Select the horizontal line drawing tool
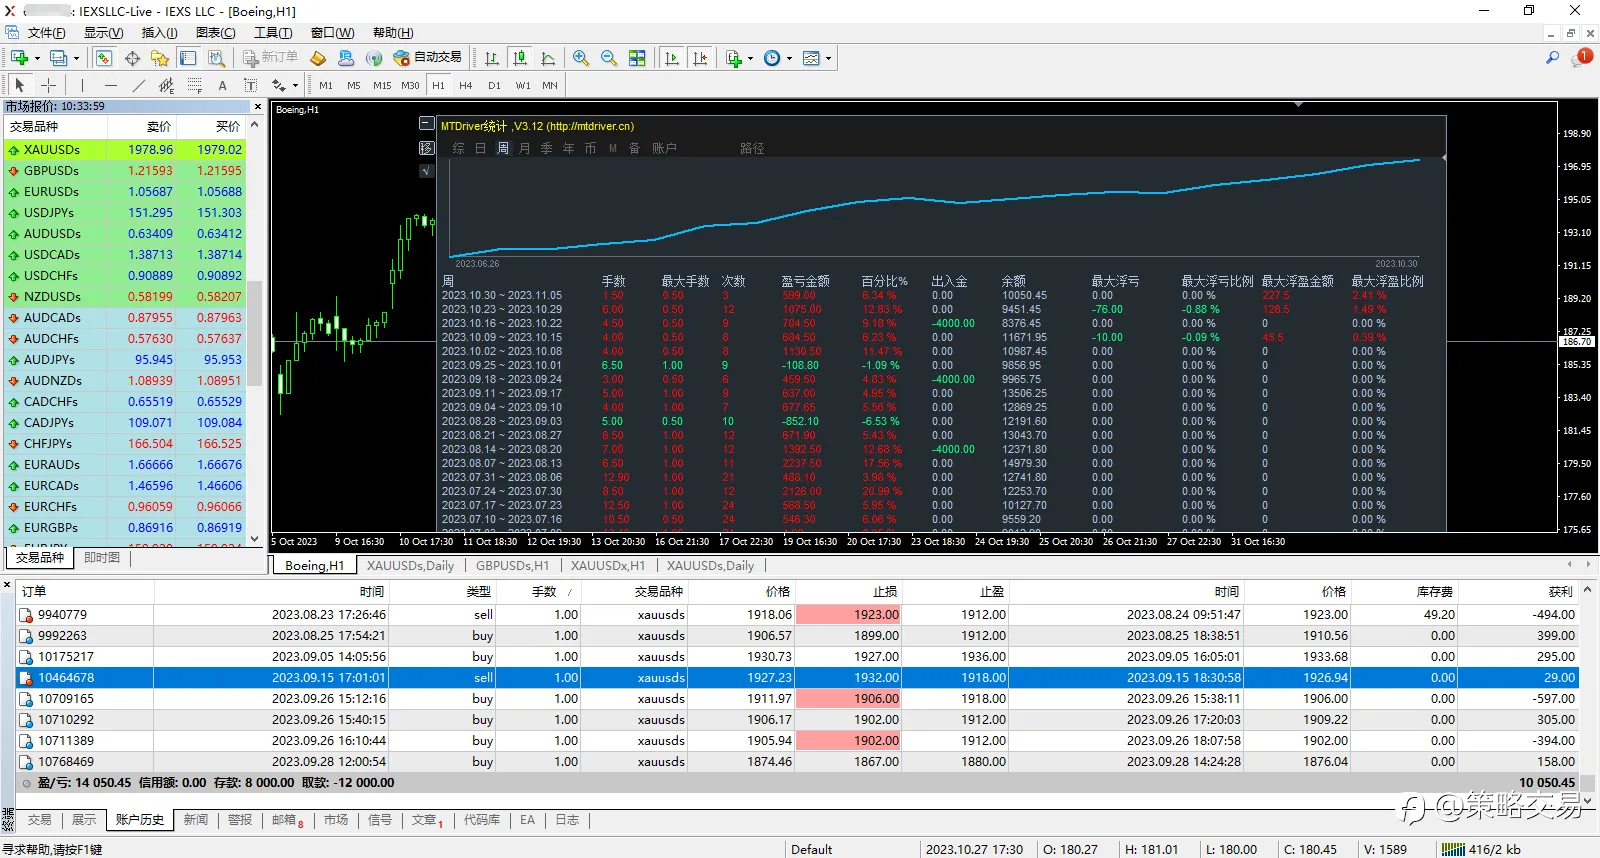Screen dimensions: 1600x858 click(110, 85)
